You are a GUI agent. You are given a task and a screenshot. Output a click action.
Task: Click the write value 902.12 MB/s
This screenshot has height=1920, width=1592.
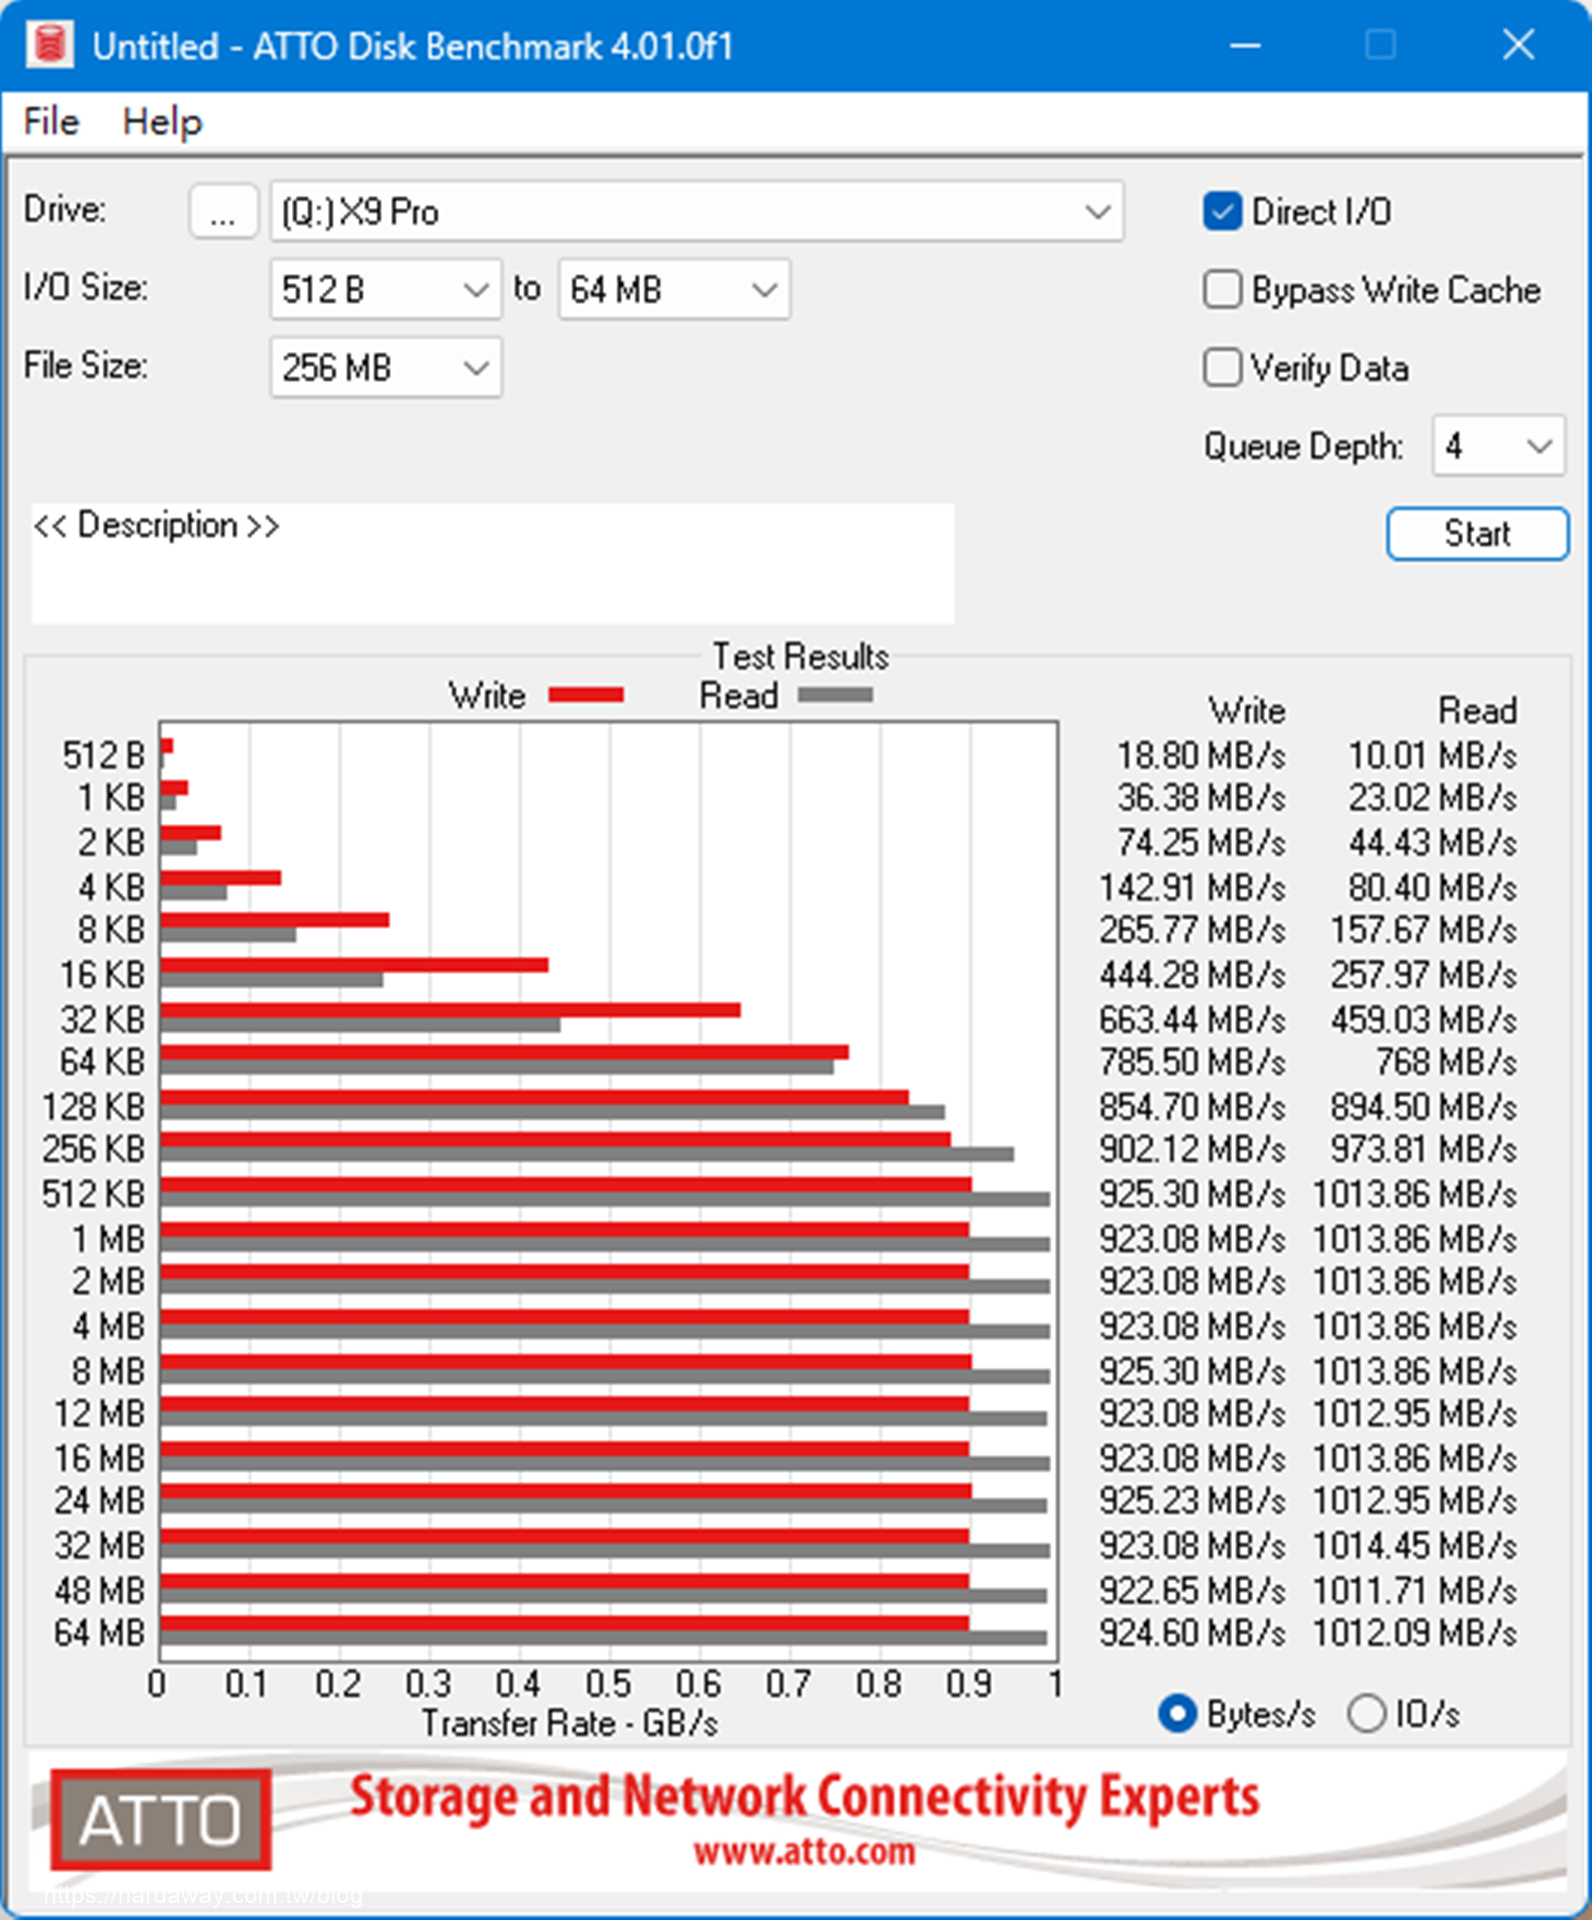click(x=1192, y=1149)
